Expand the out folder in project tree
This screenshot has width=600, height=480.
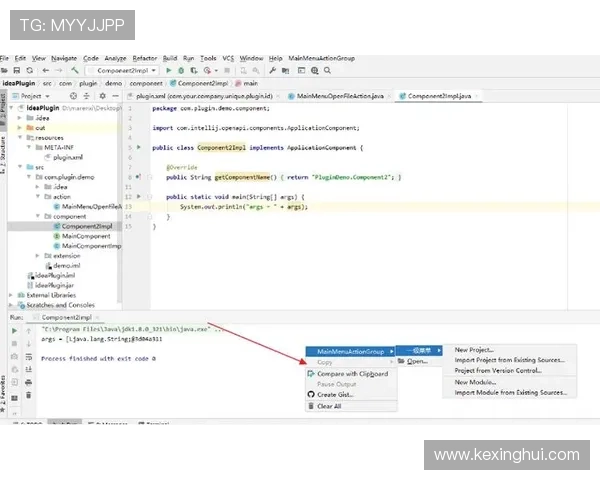(18, 127)
